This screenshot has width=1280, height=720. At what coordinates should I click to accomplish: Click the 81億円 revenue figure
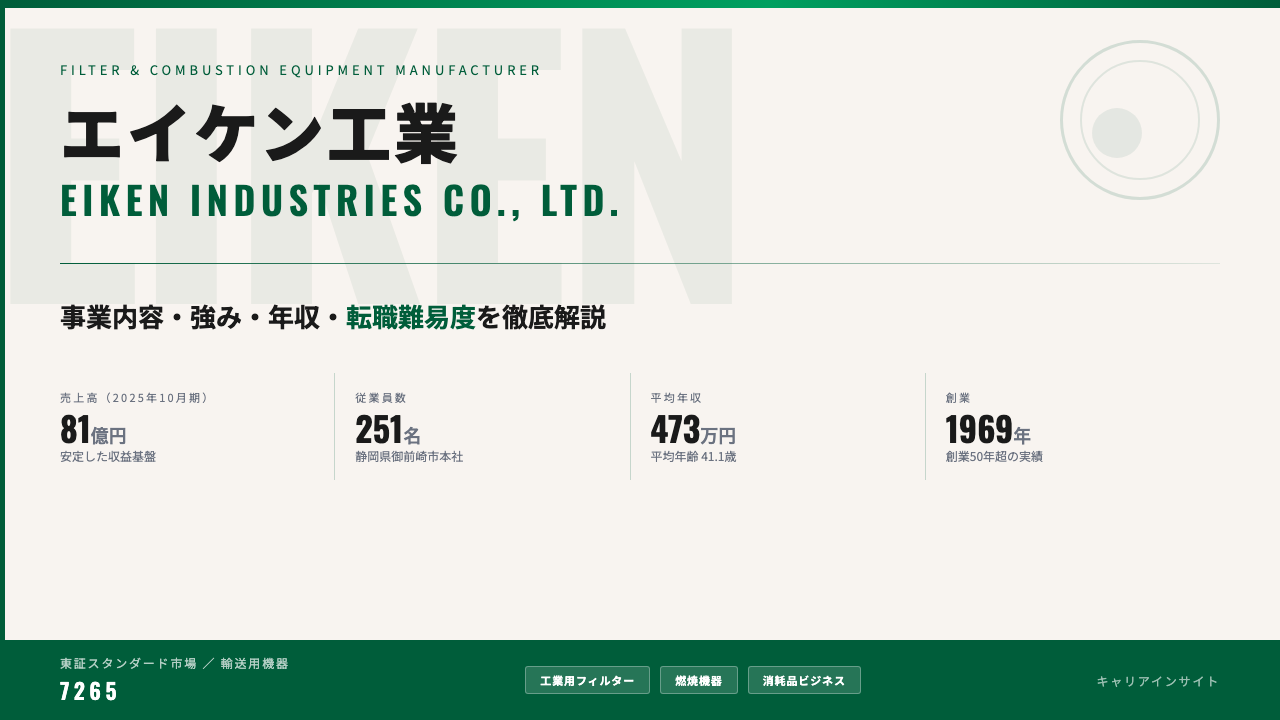pyautogui.click(x=93, y=430)
